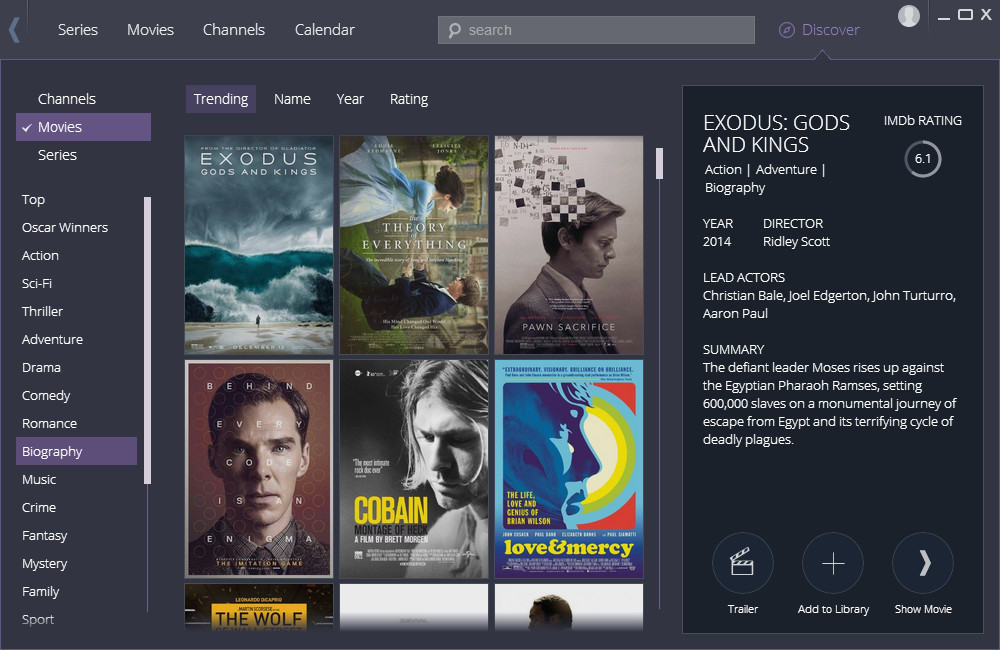Filter by Sci-Fi genre
Viewport: 1000px width, 650px height.
coord(37,284)
